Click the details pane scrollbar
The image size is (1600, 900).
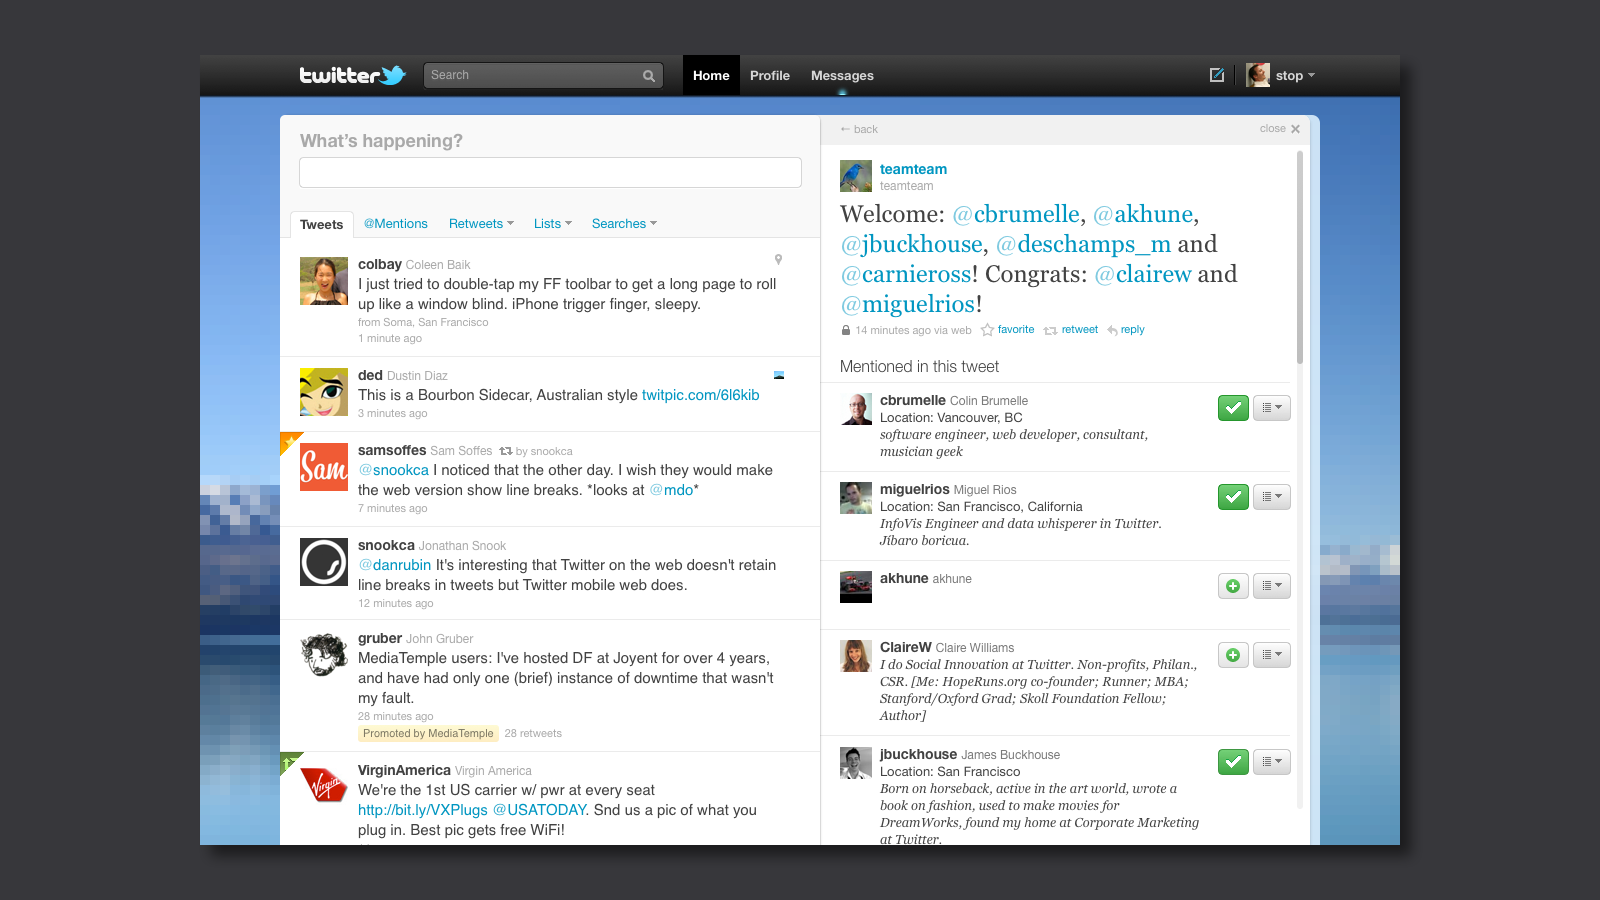click(x=1300, y=258)
